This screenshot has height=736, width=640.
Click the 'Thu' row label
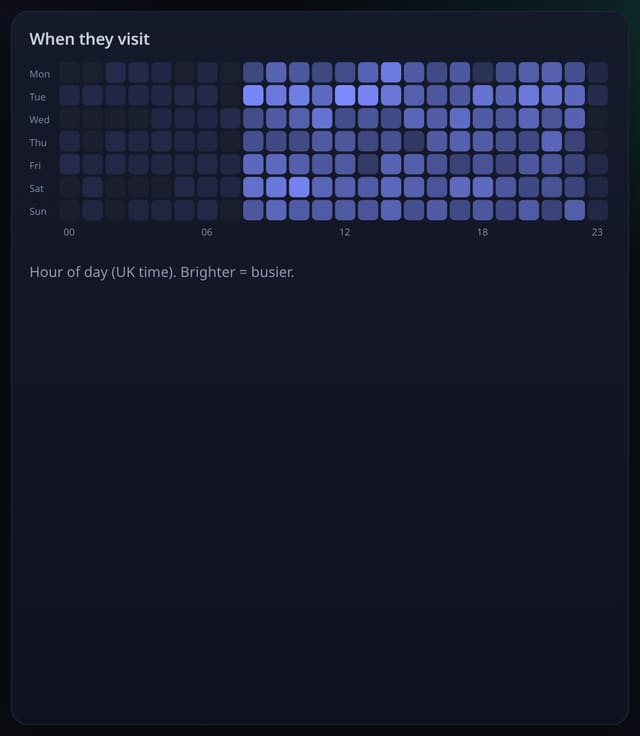tap(38, 143)
